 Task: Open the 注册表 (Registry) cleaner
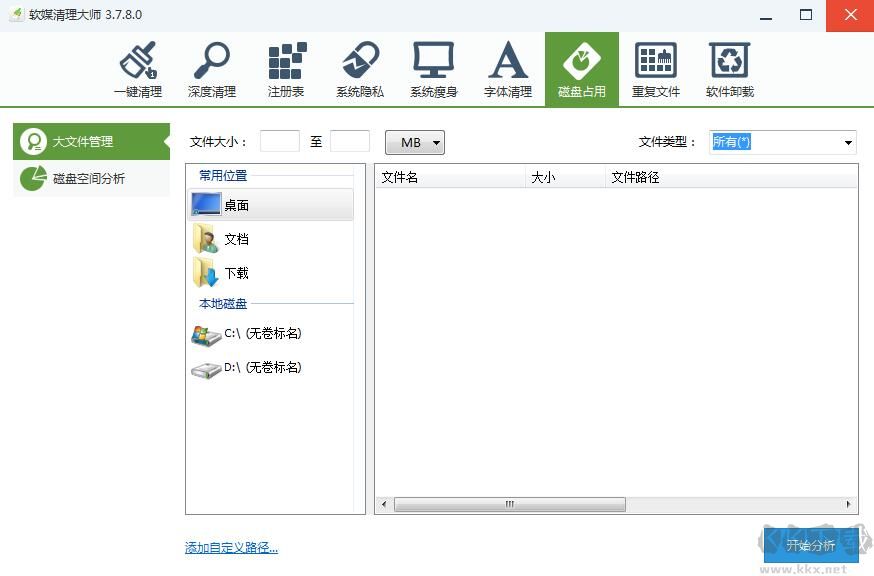tap(286, 68)
